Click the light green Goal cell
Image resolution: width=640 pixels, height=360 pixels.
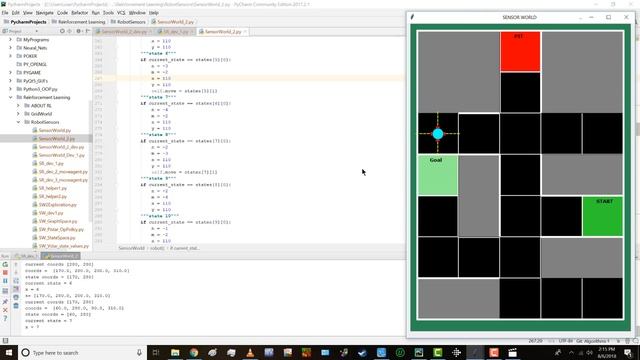coord(438,175)
